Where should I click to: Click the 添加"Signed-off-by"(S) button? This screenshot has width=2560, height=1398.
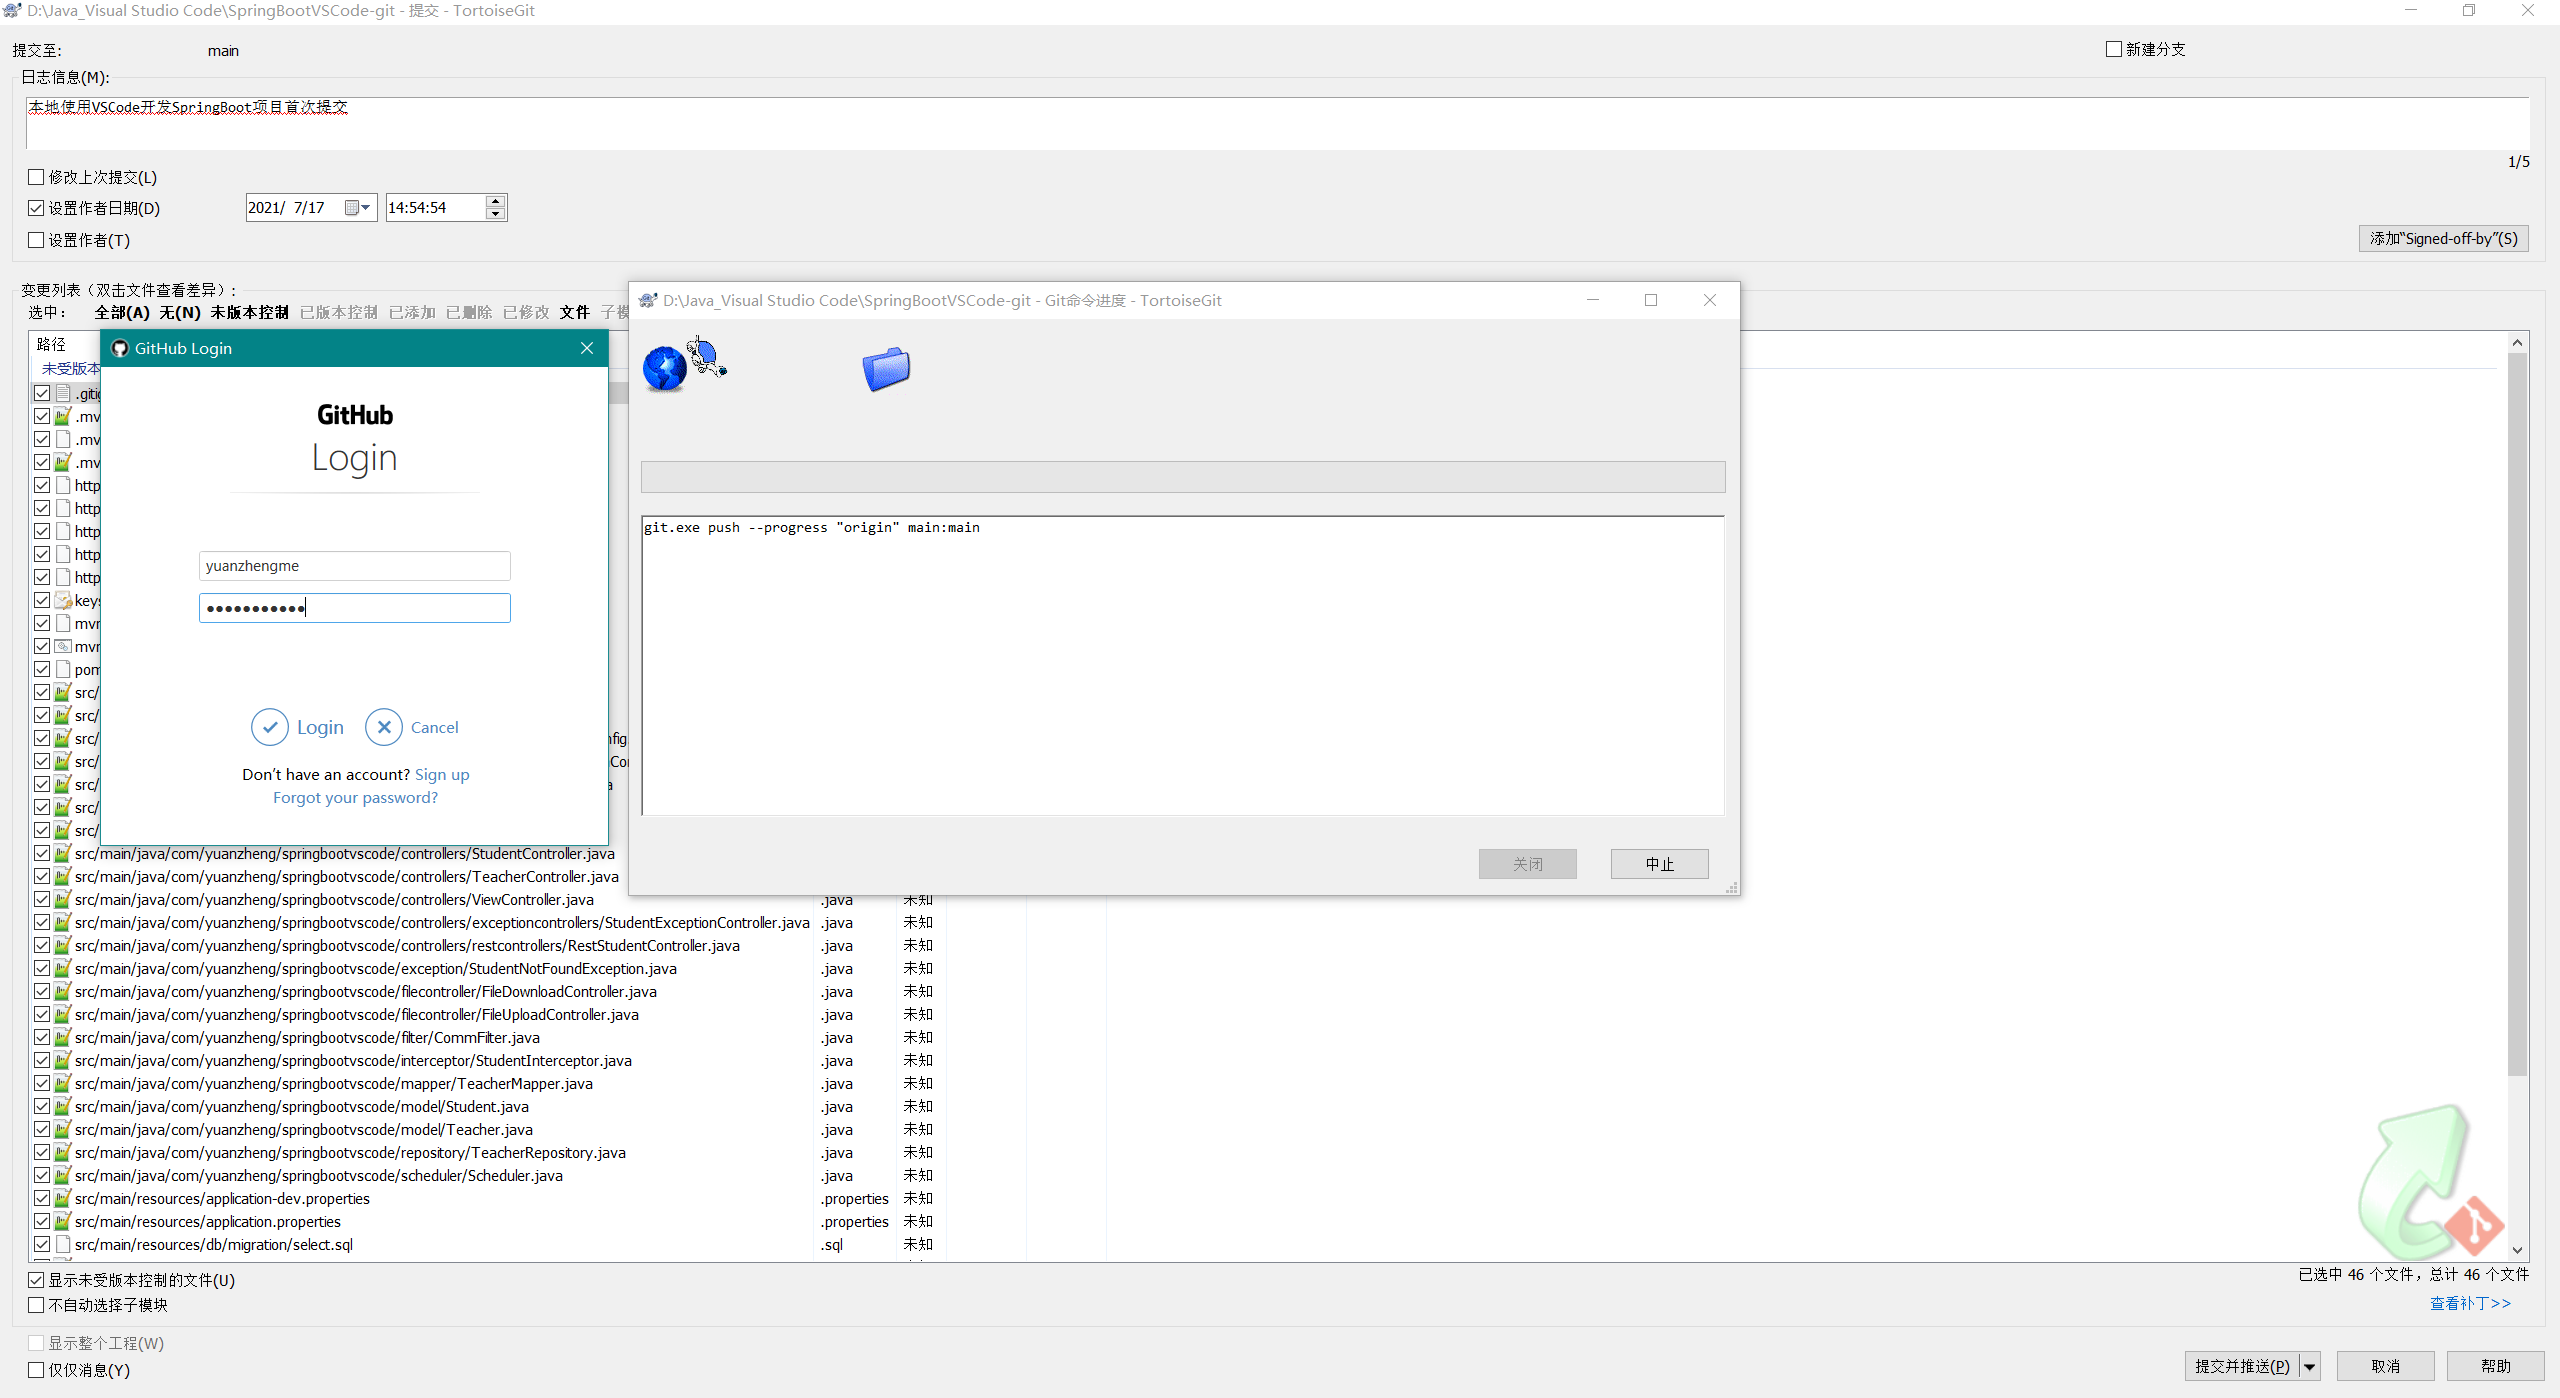pyautogui.click(x=2443, y=238)
